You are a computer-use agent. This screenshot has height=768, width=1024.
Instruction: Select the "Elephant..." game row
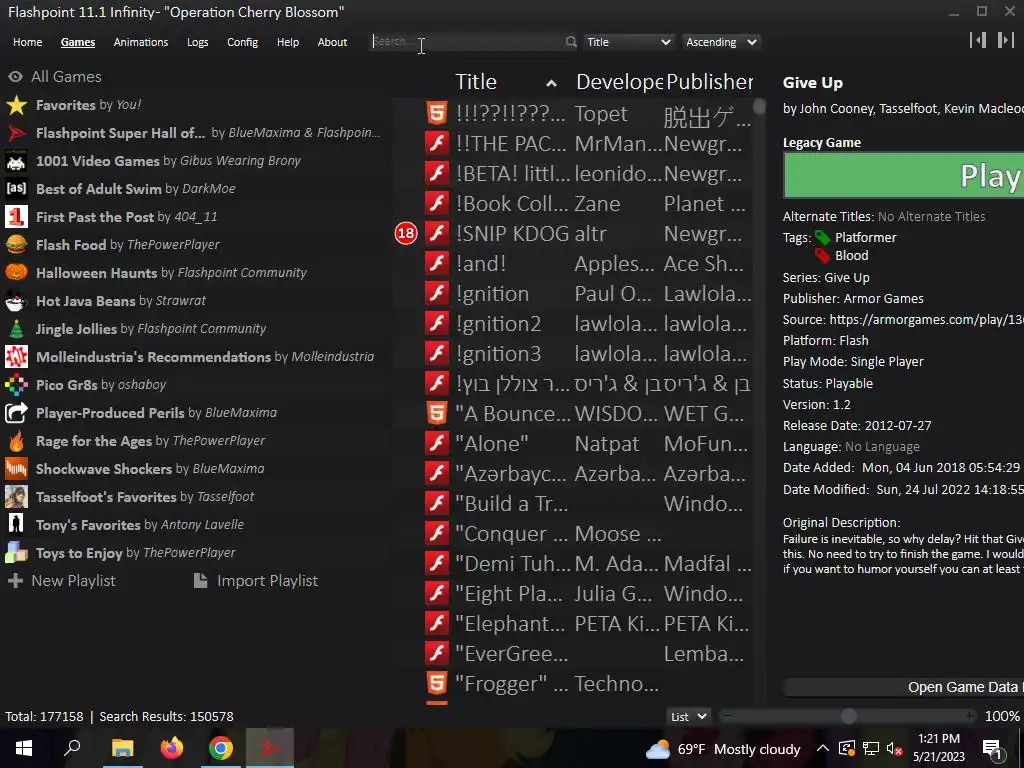pos(573,624)
